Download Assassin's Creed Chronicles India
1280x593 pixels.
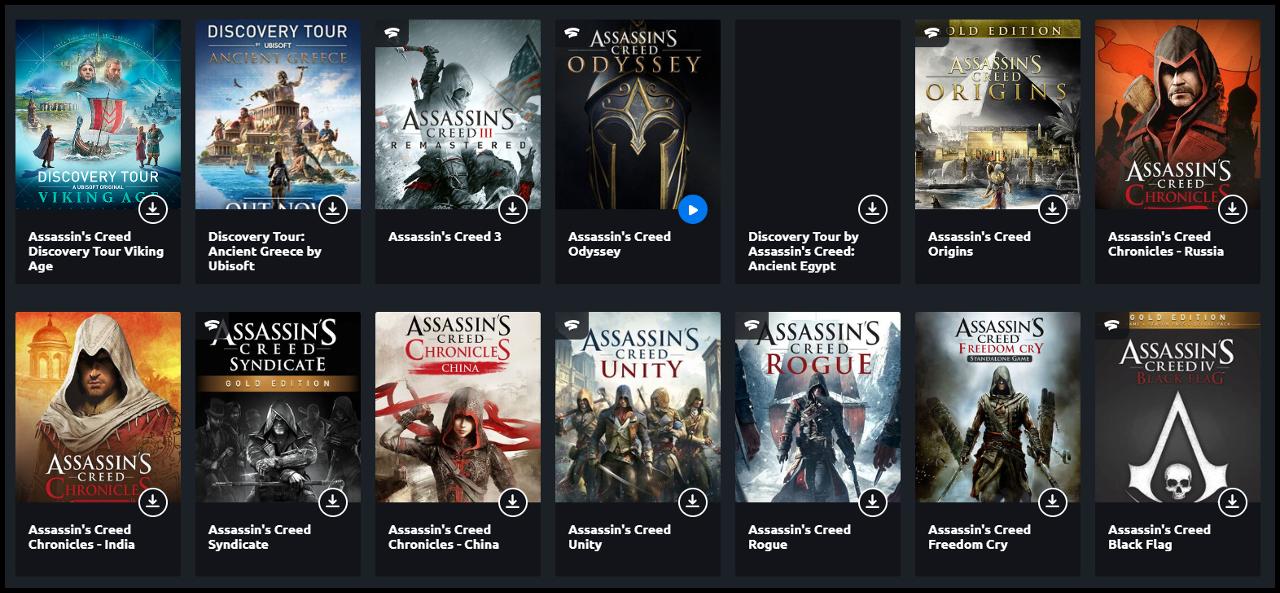click(153, 502)
